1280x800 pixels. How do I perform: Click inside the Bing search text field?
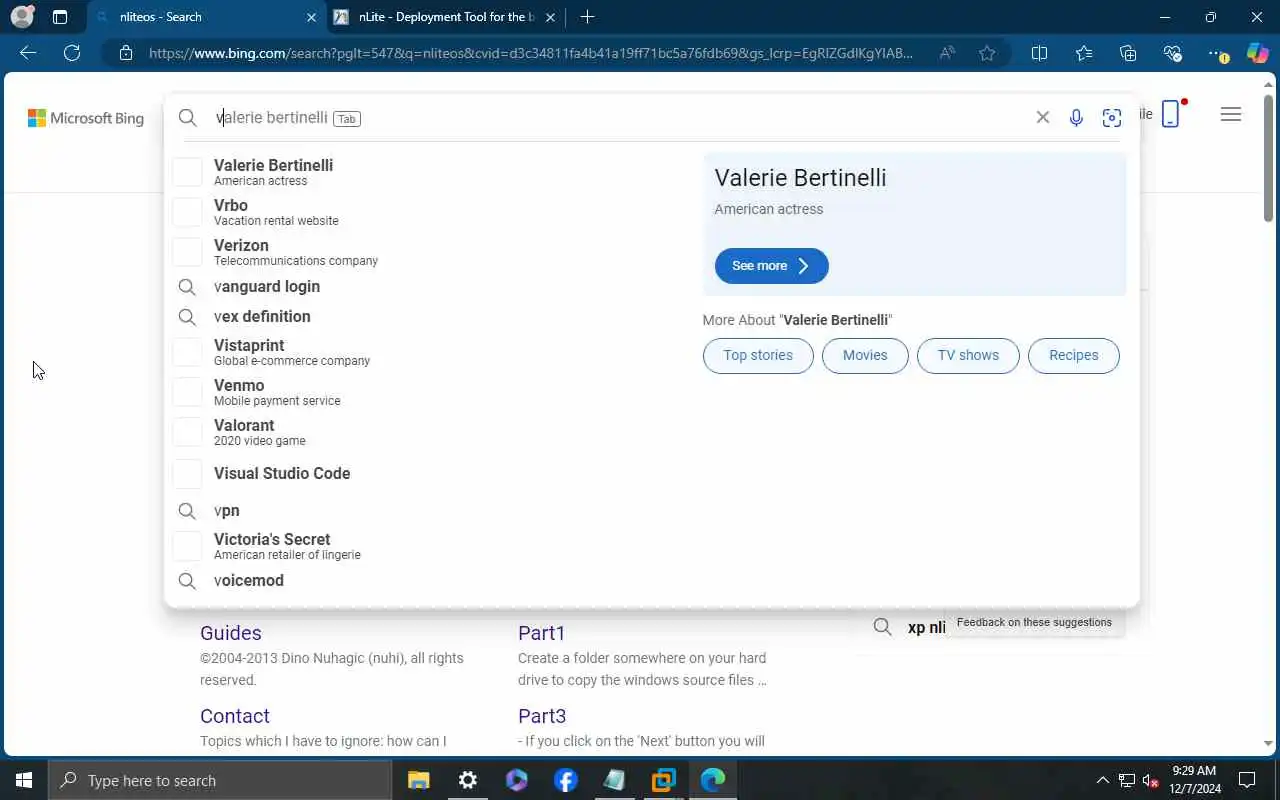tap(620, 118)
